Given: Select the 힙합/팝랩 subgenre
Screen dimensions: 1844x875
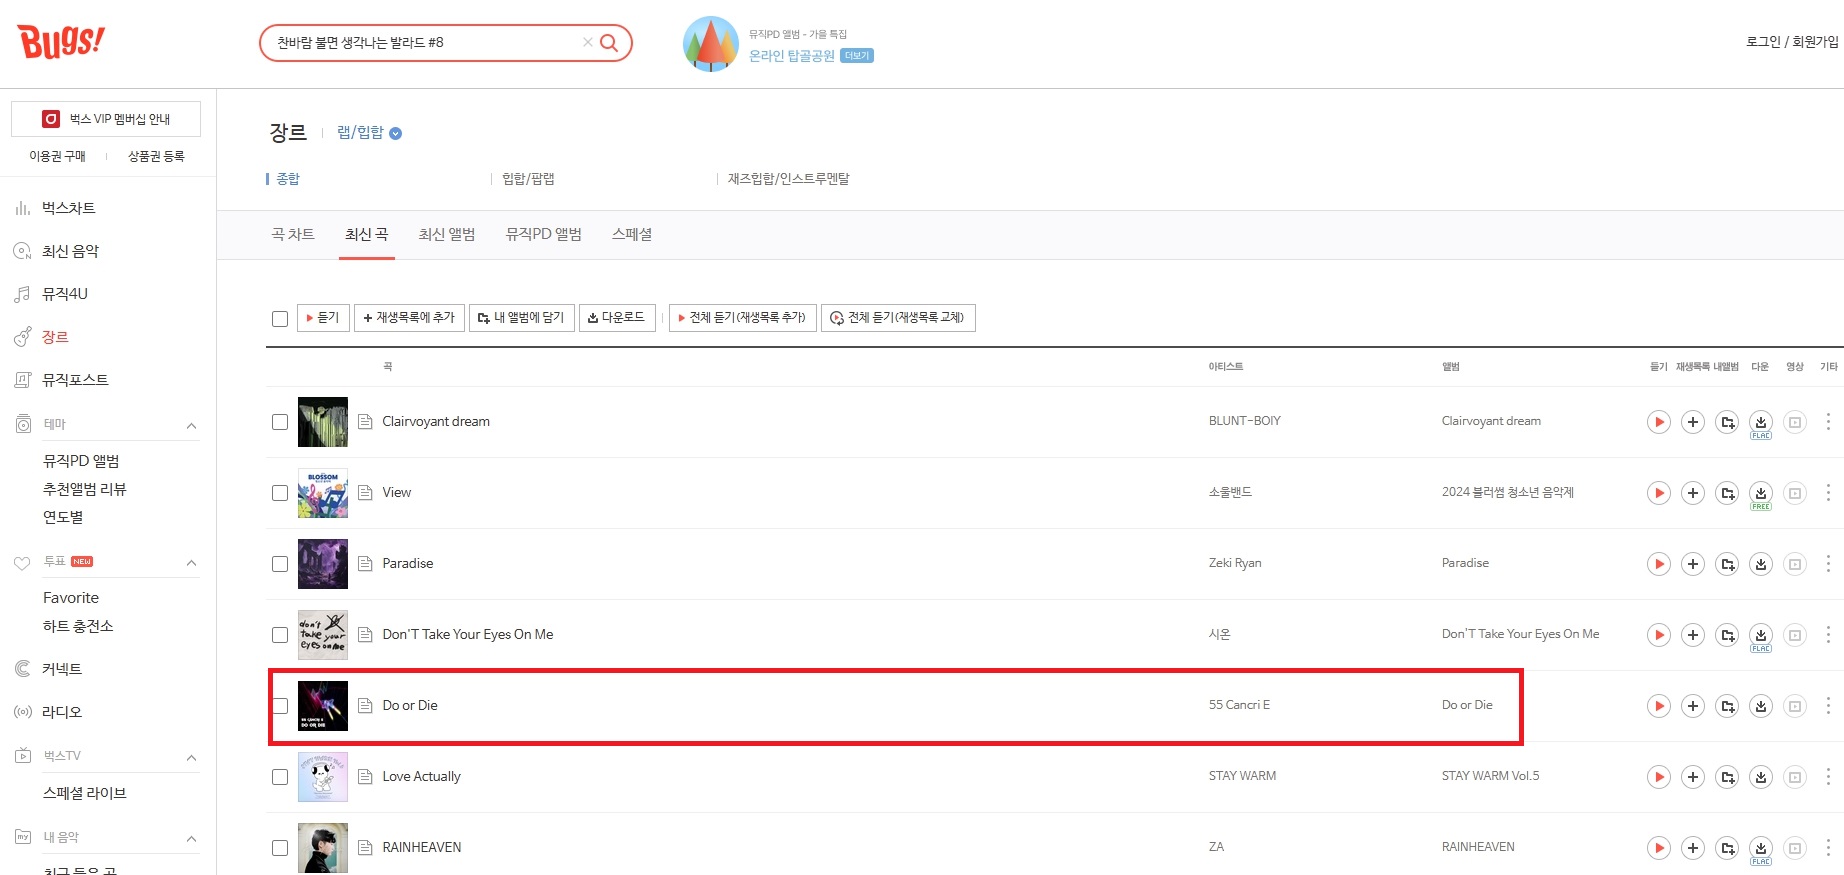Looking at the screenshot, I should coord(528,179).
